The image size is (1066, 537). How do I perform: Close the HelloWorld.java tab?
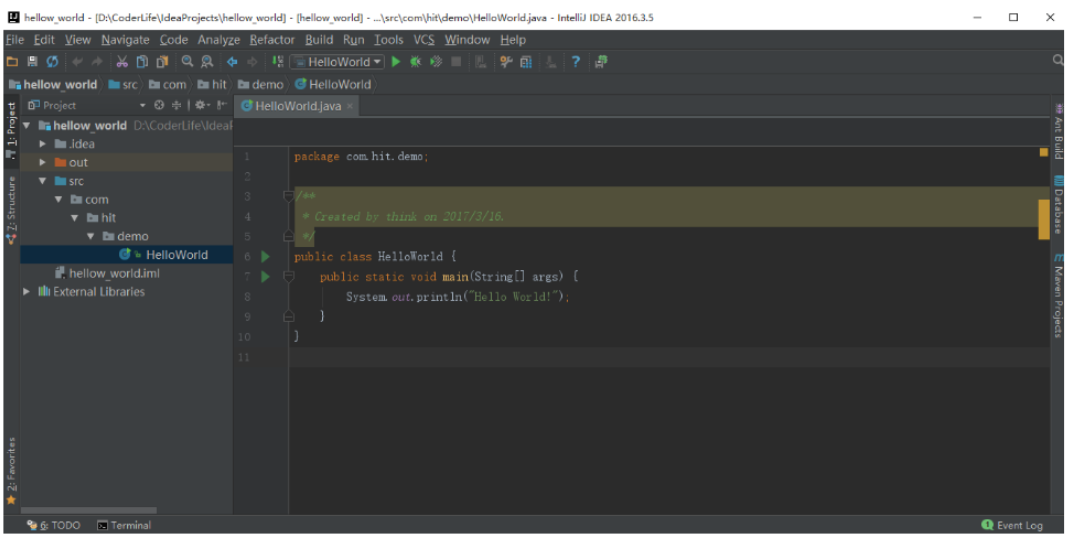pyautogui.click(x=349, y=106)
